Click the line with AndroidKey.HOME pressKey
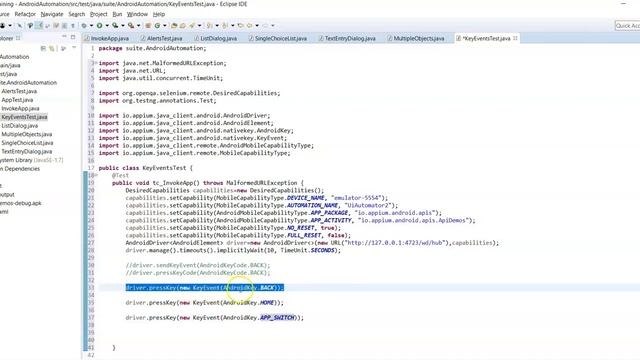 point(204,302)
